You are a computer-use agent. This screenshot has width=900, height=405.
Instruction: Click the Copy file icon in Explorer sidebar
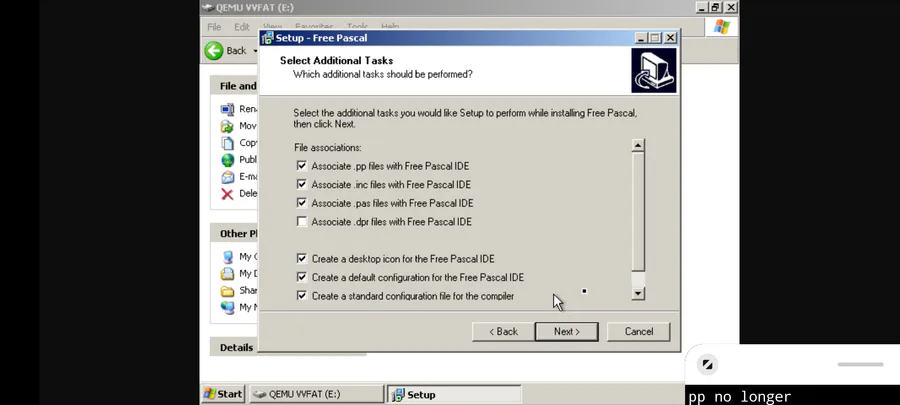[x=228, y=143]
